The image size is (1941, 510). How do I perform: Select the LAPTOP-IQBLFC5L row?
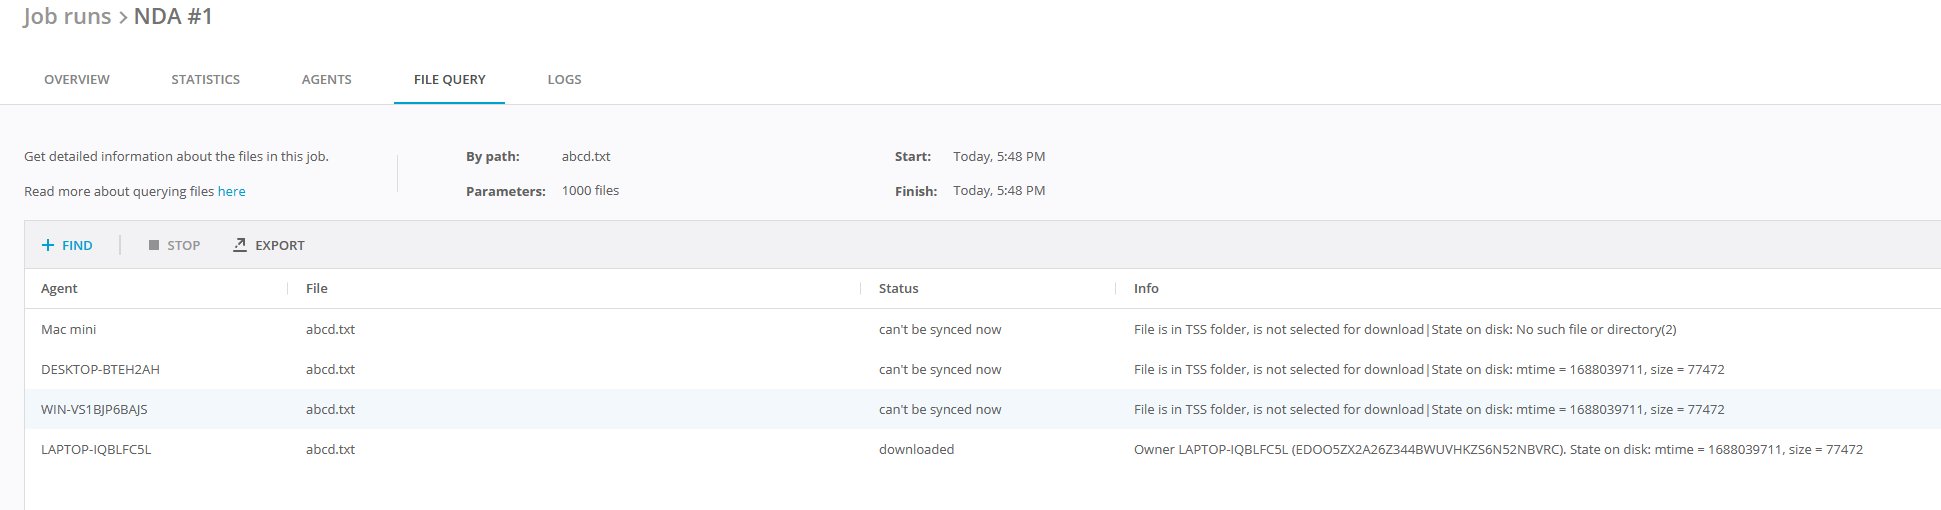96,449
